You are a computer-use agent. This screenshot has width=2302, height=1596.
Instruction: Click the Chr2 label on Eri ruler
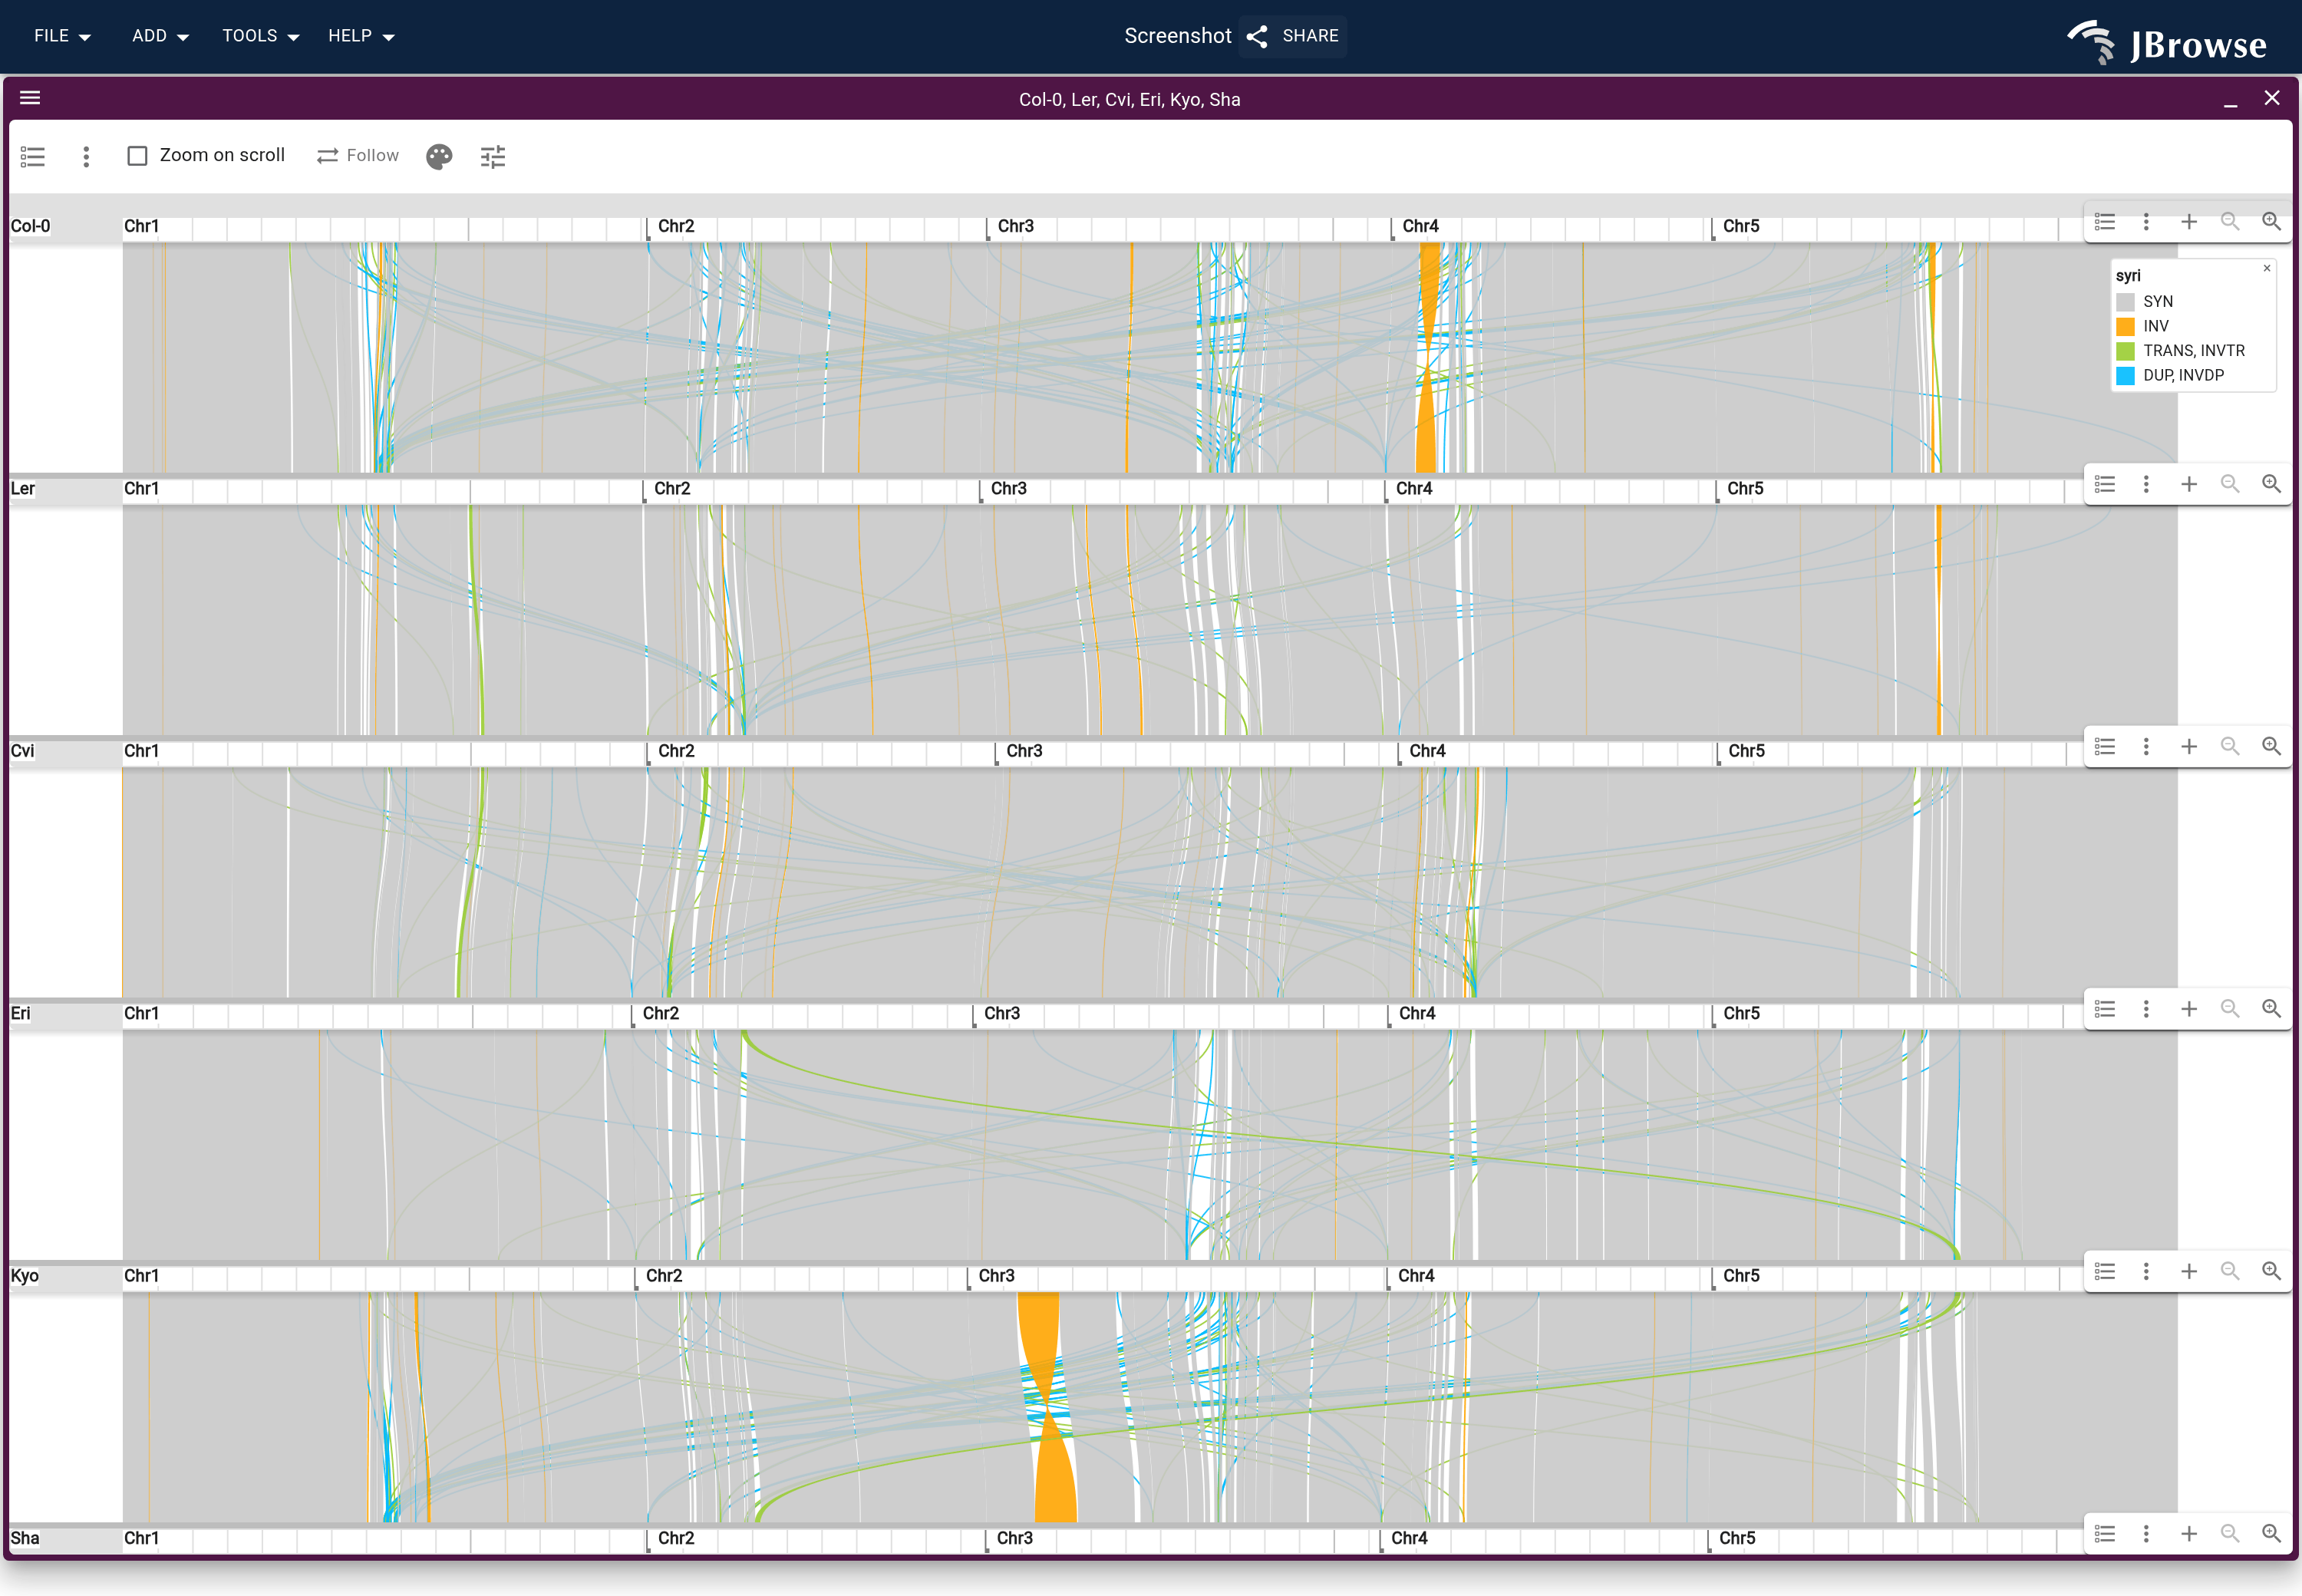[660, 1014]
